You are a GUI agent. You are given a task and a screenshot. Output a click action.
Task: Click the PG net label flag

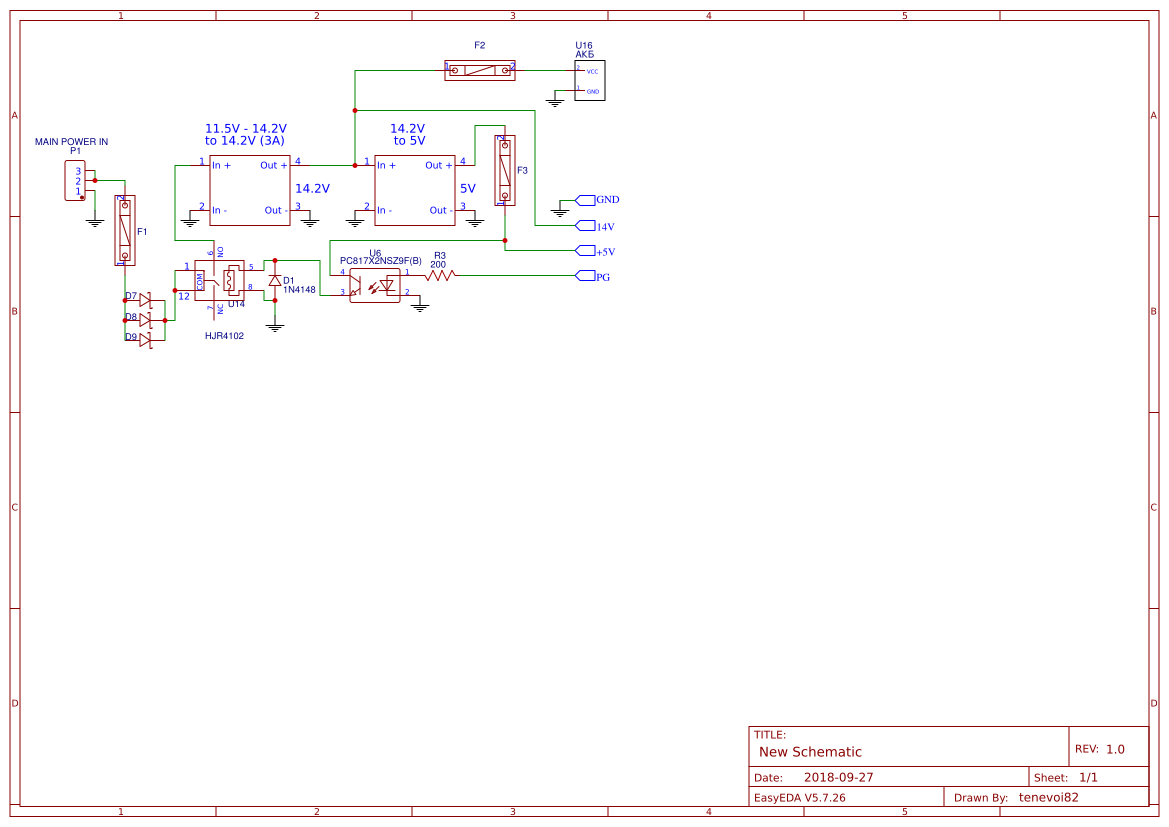coord(585,276)
